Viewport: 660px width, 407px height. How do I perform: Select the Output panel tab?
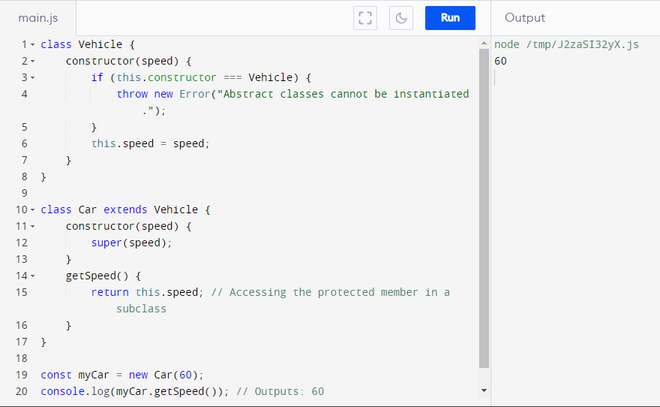pos(525,18)
